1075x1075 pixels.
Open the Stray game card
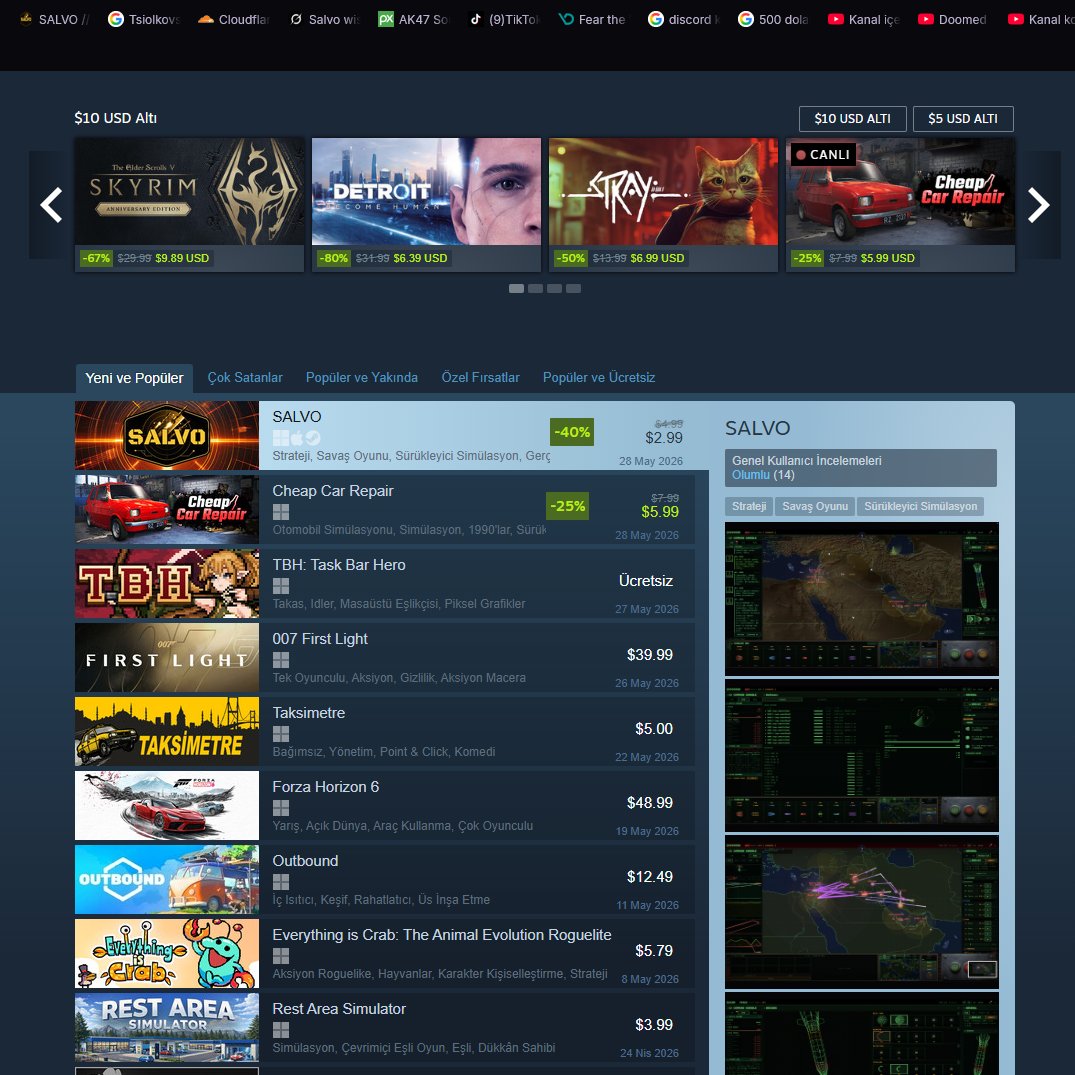663,204
